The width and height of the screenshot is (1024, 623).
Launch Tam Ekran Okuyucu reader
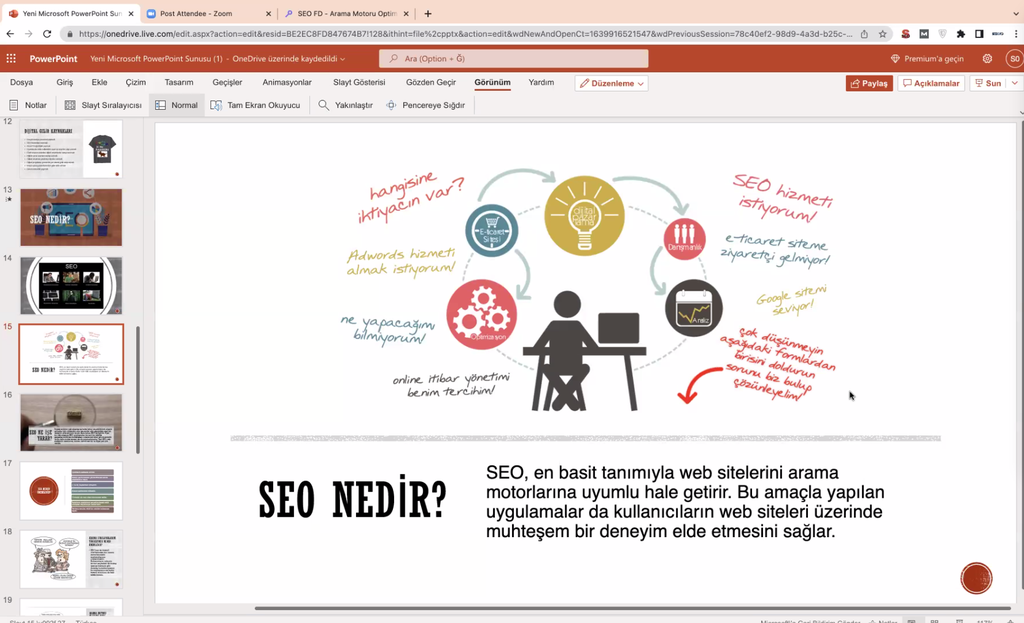[255, 105]
